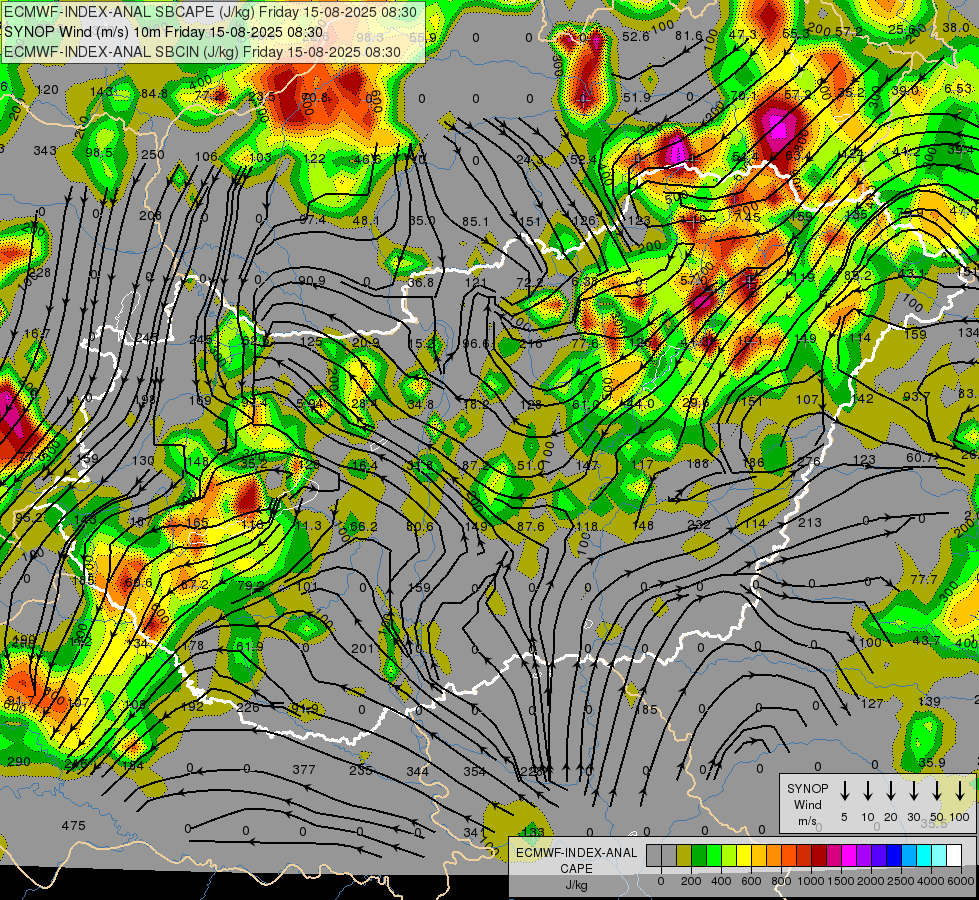Click the map value '6.53'
This screenshot has height=900, width=979.
[x=958, y=89]
